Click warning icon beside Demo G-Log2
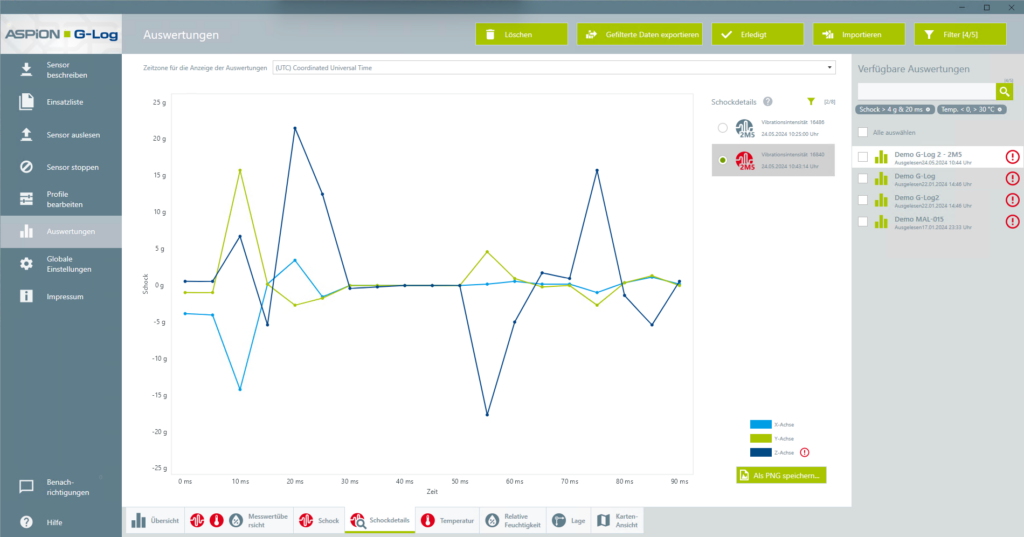 tap(1012, 200)
